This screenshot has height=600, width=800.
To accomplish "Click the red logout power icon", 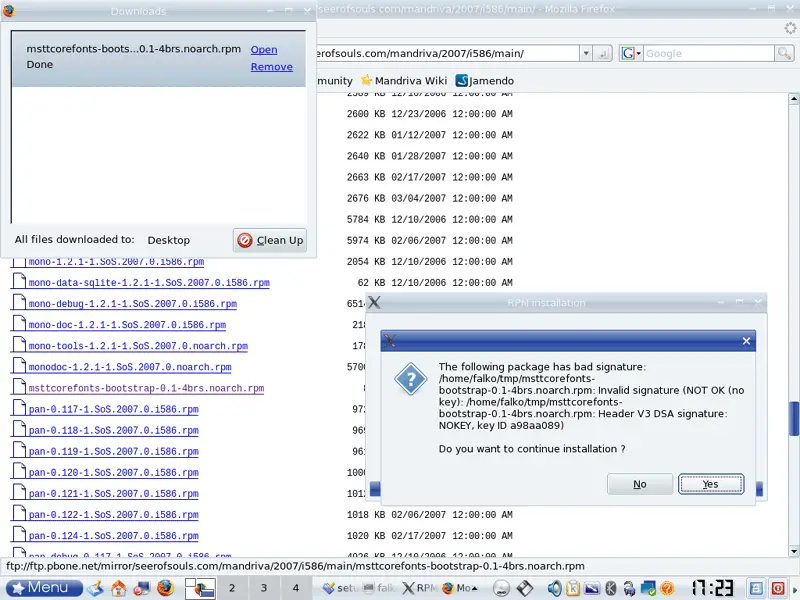I will pos(778,588).
